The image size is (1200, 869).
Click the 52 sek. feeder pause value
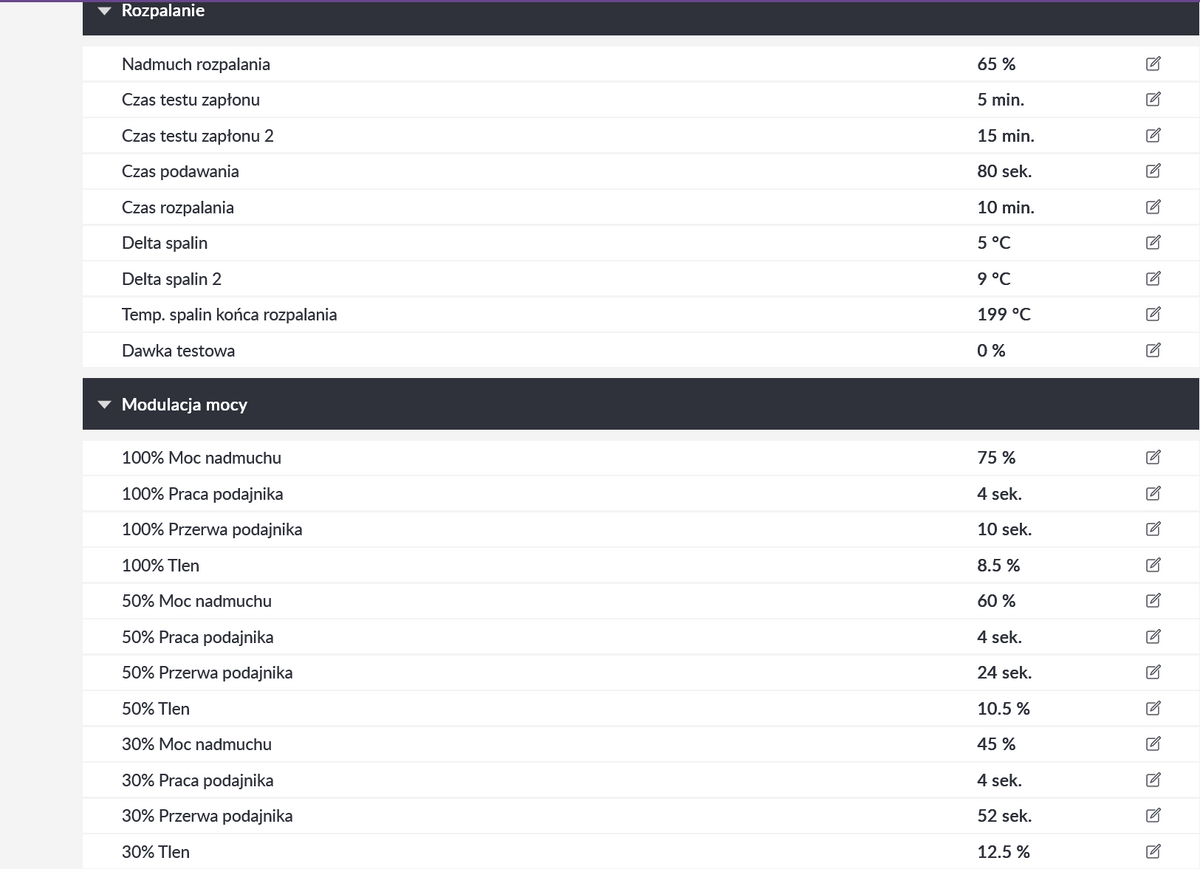(1004, 816)
